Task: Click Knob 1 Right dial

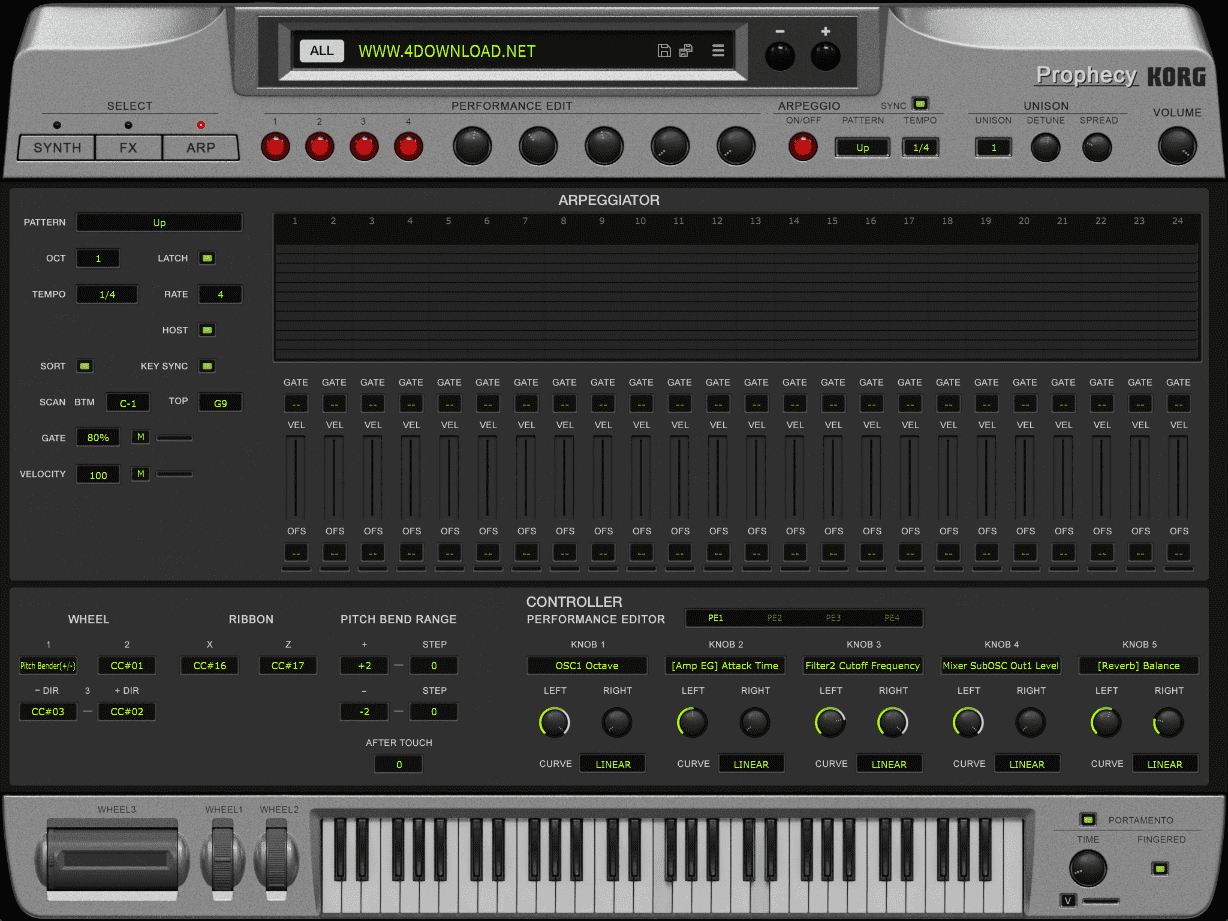Action: point(617,722)
